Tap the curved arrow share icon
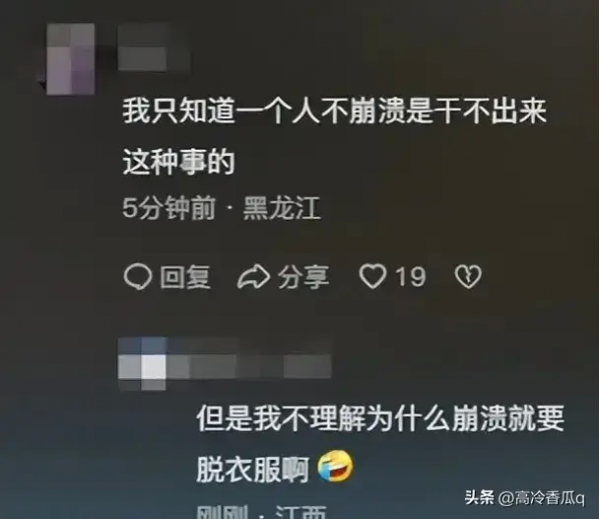Viewport: 600px width, 519px height. pos(254,276)
